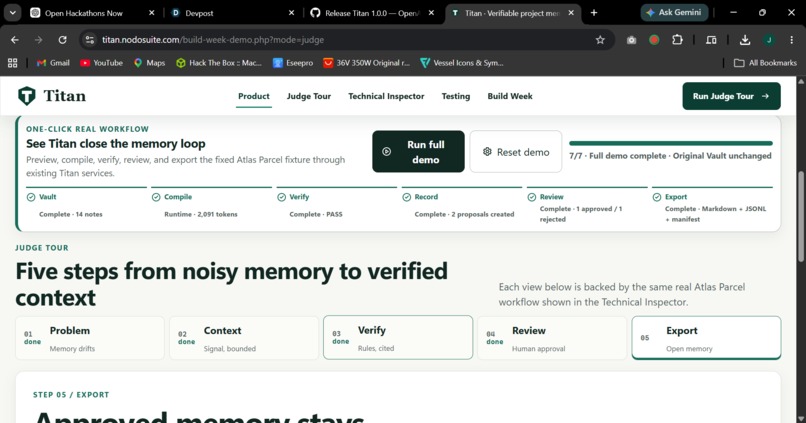Screen dimensions: 806x423
Task: Bookmark this page with the star icon
Action: point(600,40)
